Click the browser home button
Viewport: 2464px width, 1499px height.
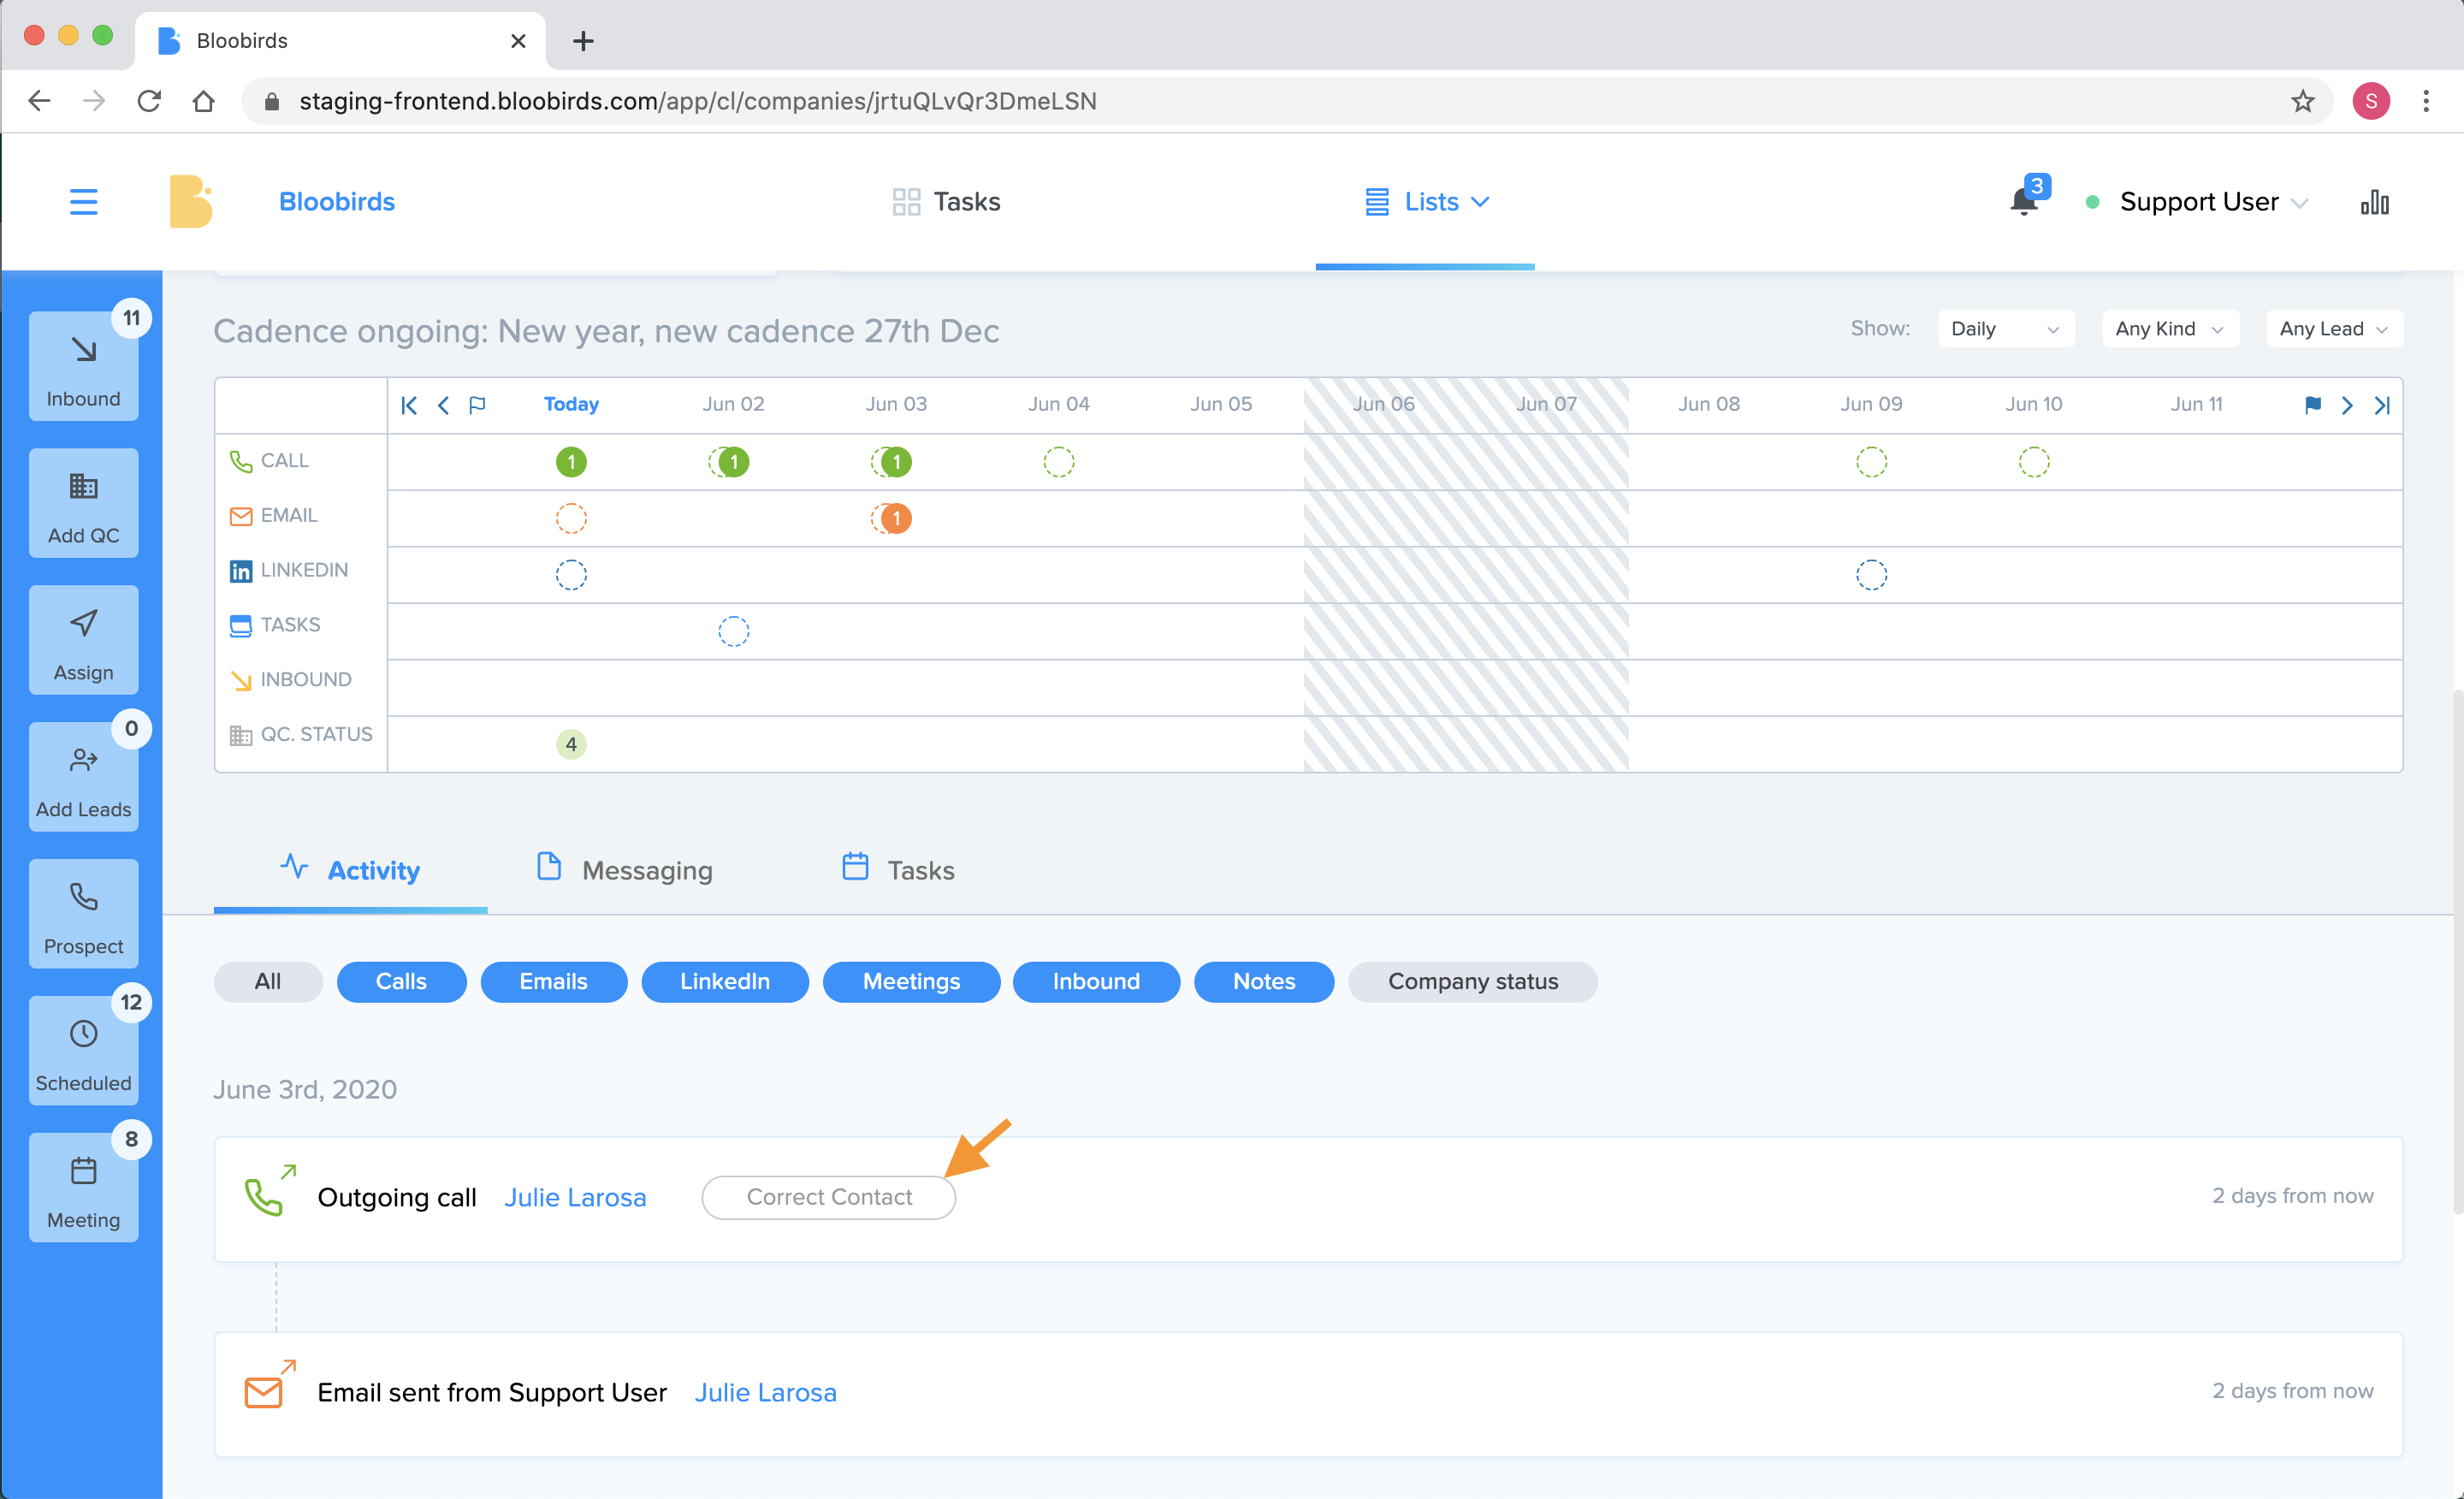click(x=203, y=101)
